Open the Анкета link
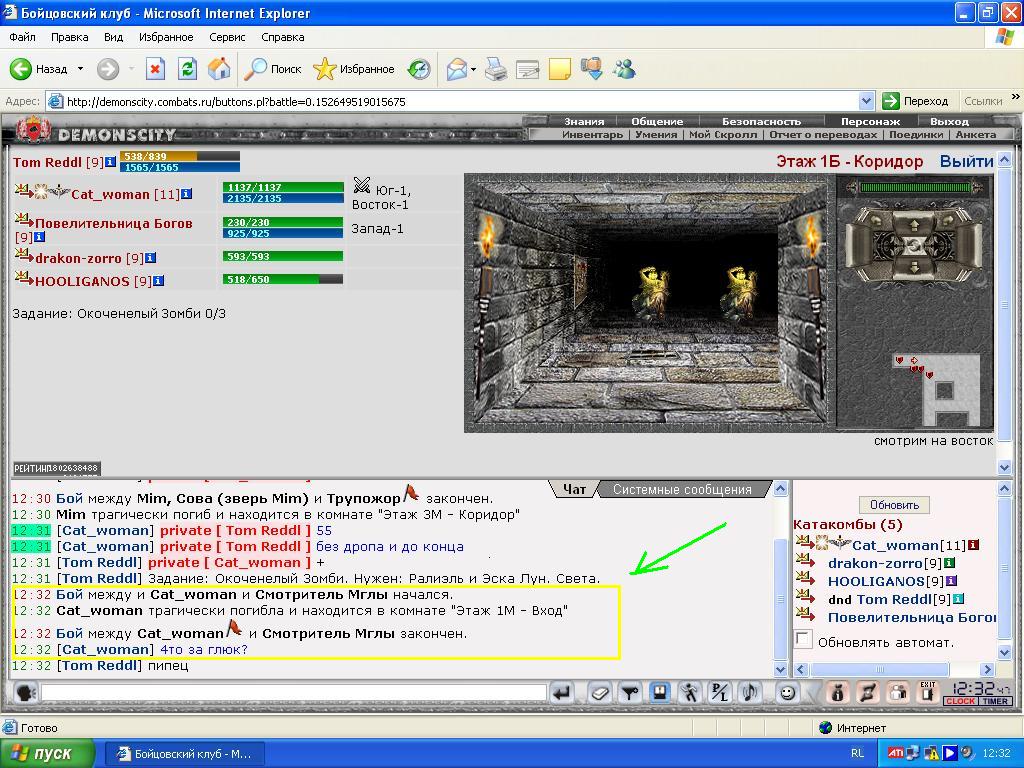Image resolution: width=1024 pixels, height=768 pixels. [976, 135]
